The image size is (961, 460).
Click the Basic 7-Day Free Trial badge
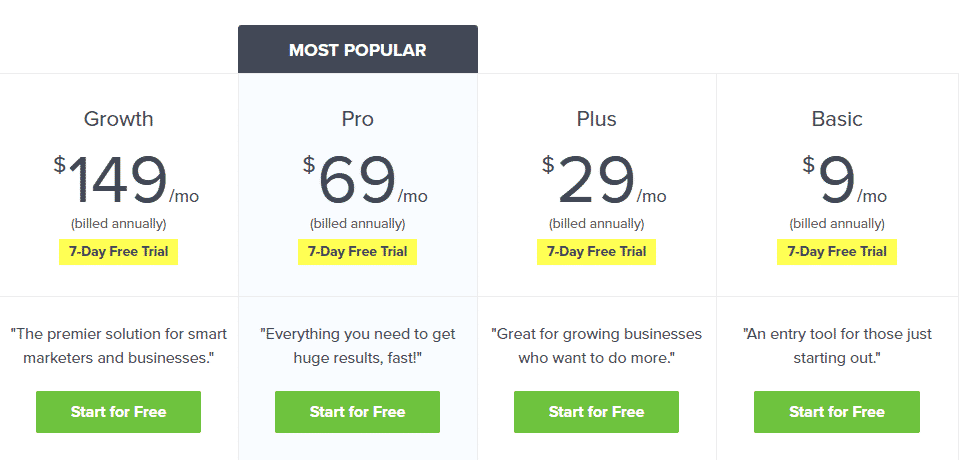836,251
